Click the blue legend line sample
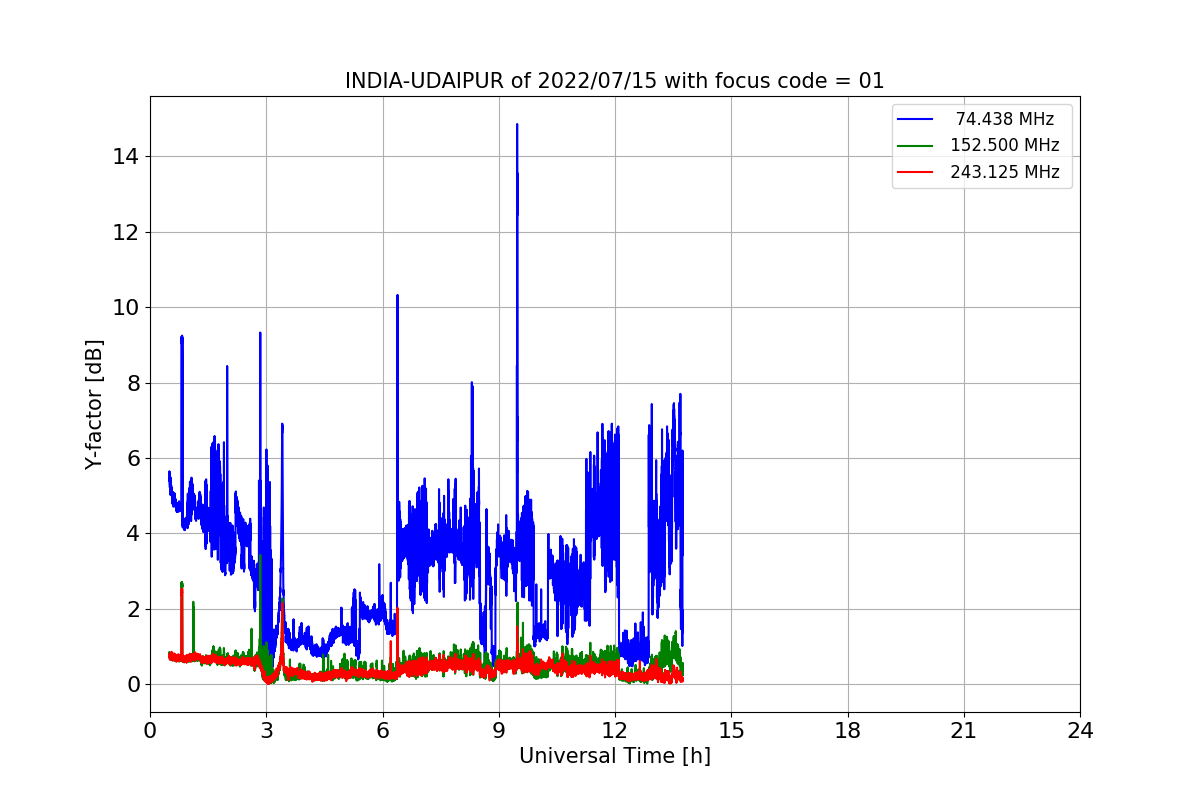The image size is (1200, 800). click(x=915, y=119)
